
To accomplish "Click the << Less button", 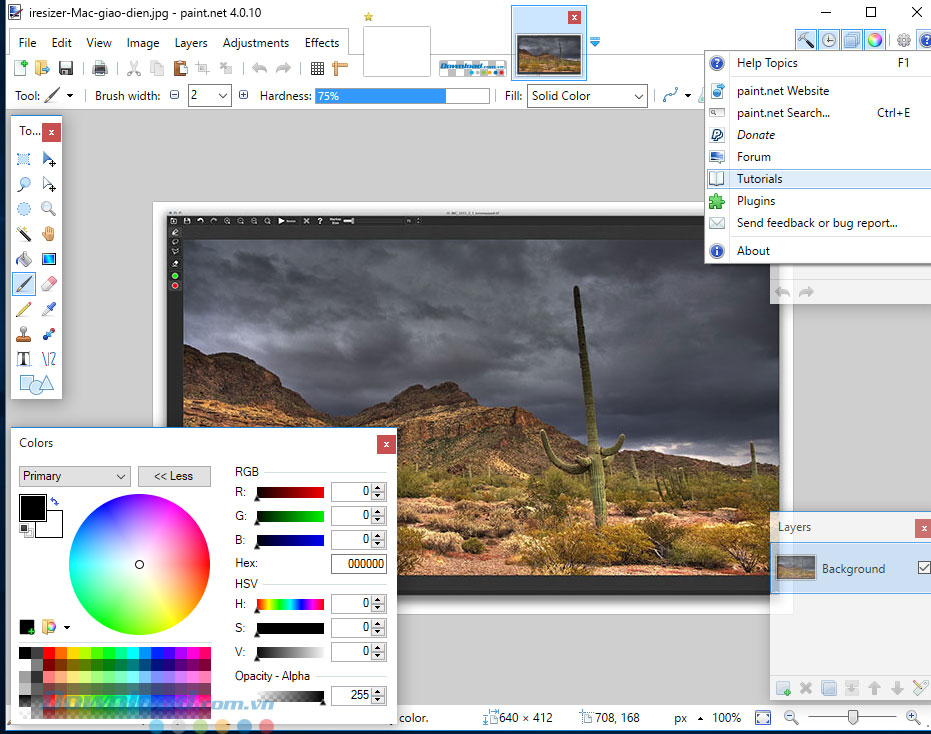I will click(x=174, y=476).
